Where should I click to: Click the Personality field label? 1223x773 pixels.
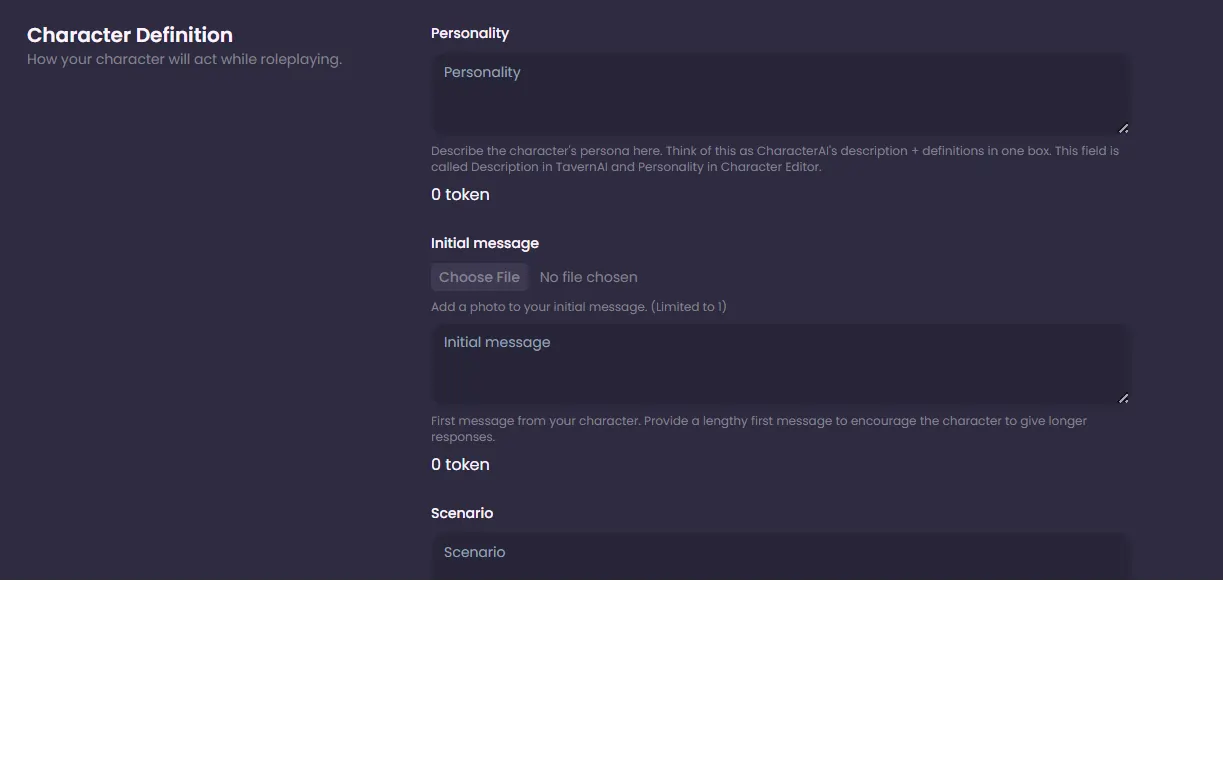coord(469,33)
